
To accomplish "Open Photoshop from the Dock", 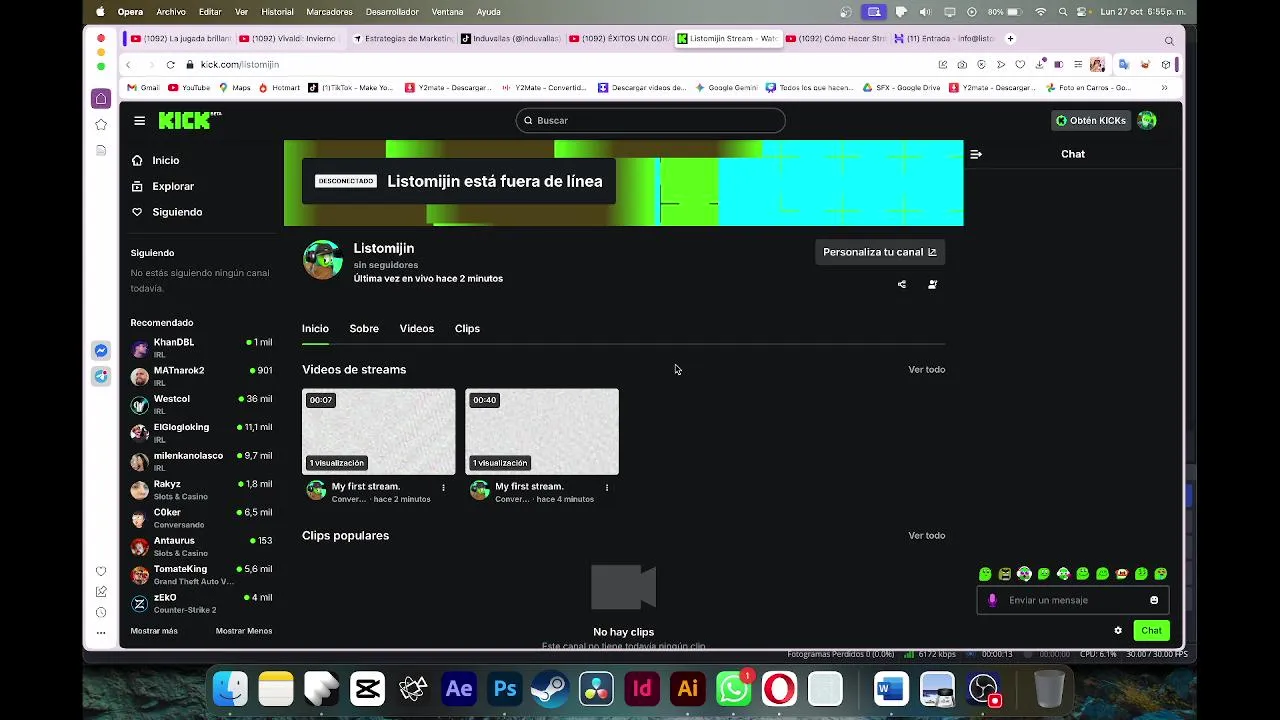I will [x=505, y=689].
